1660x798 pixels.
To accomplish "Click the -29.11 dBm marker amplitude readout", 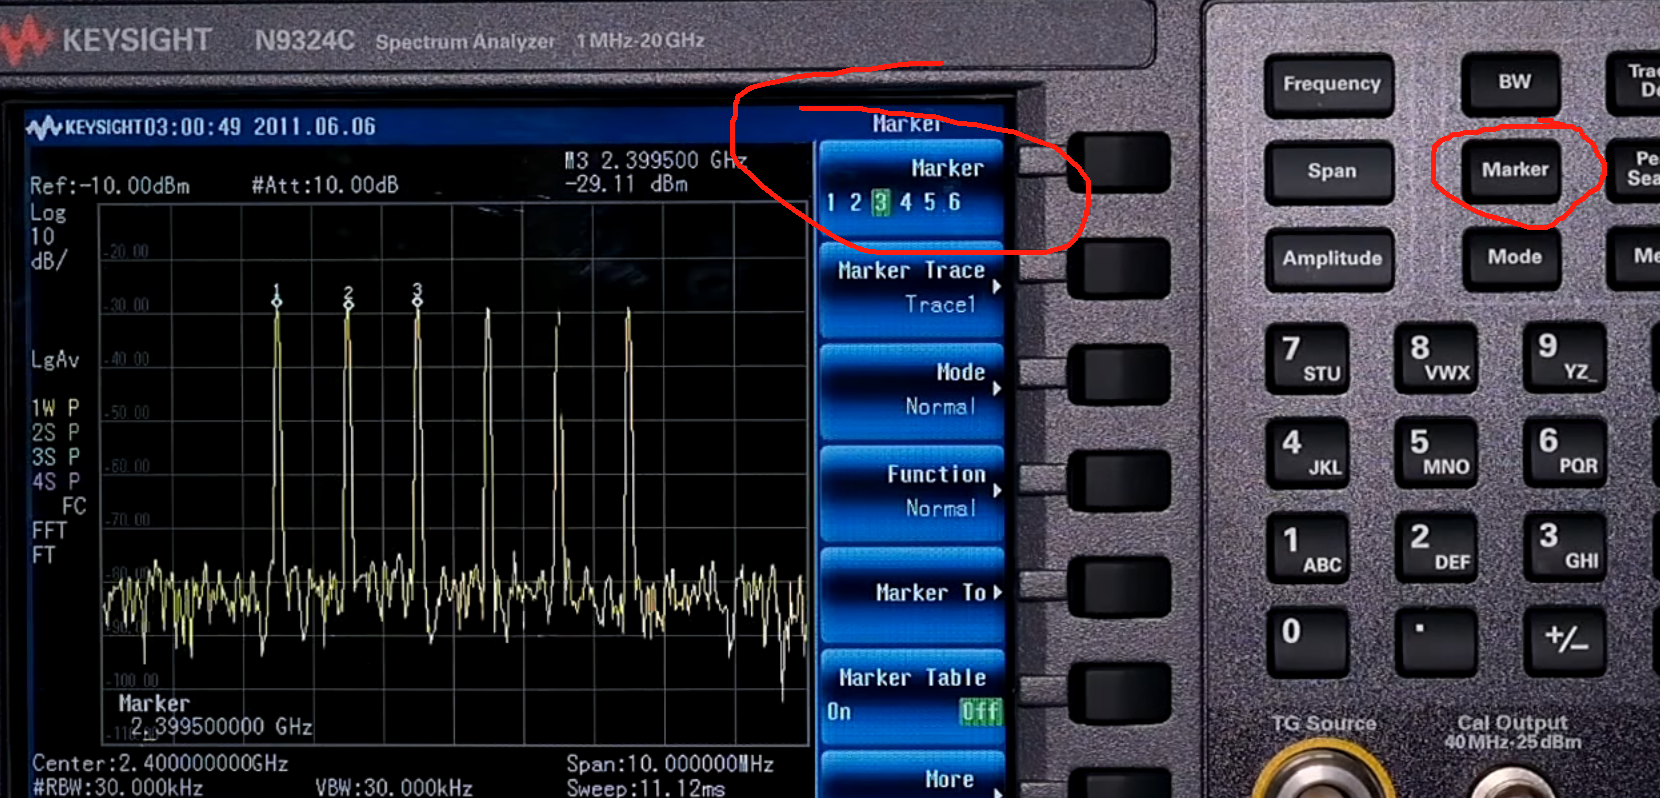I will [626, 184].
